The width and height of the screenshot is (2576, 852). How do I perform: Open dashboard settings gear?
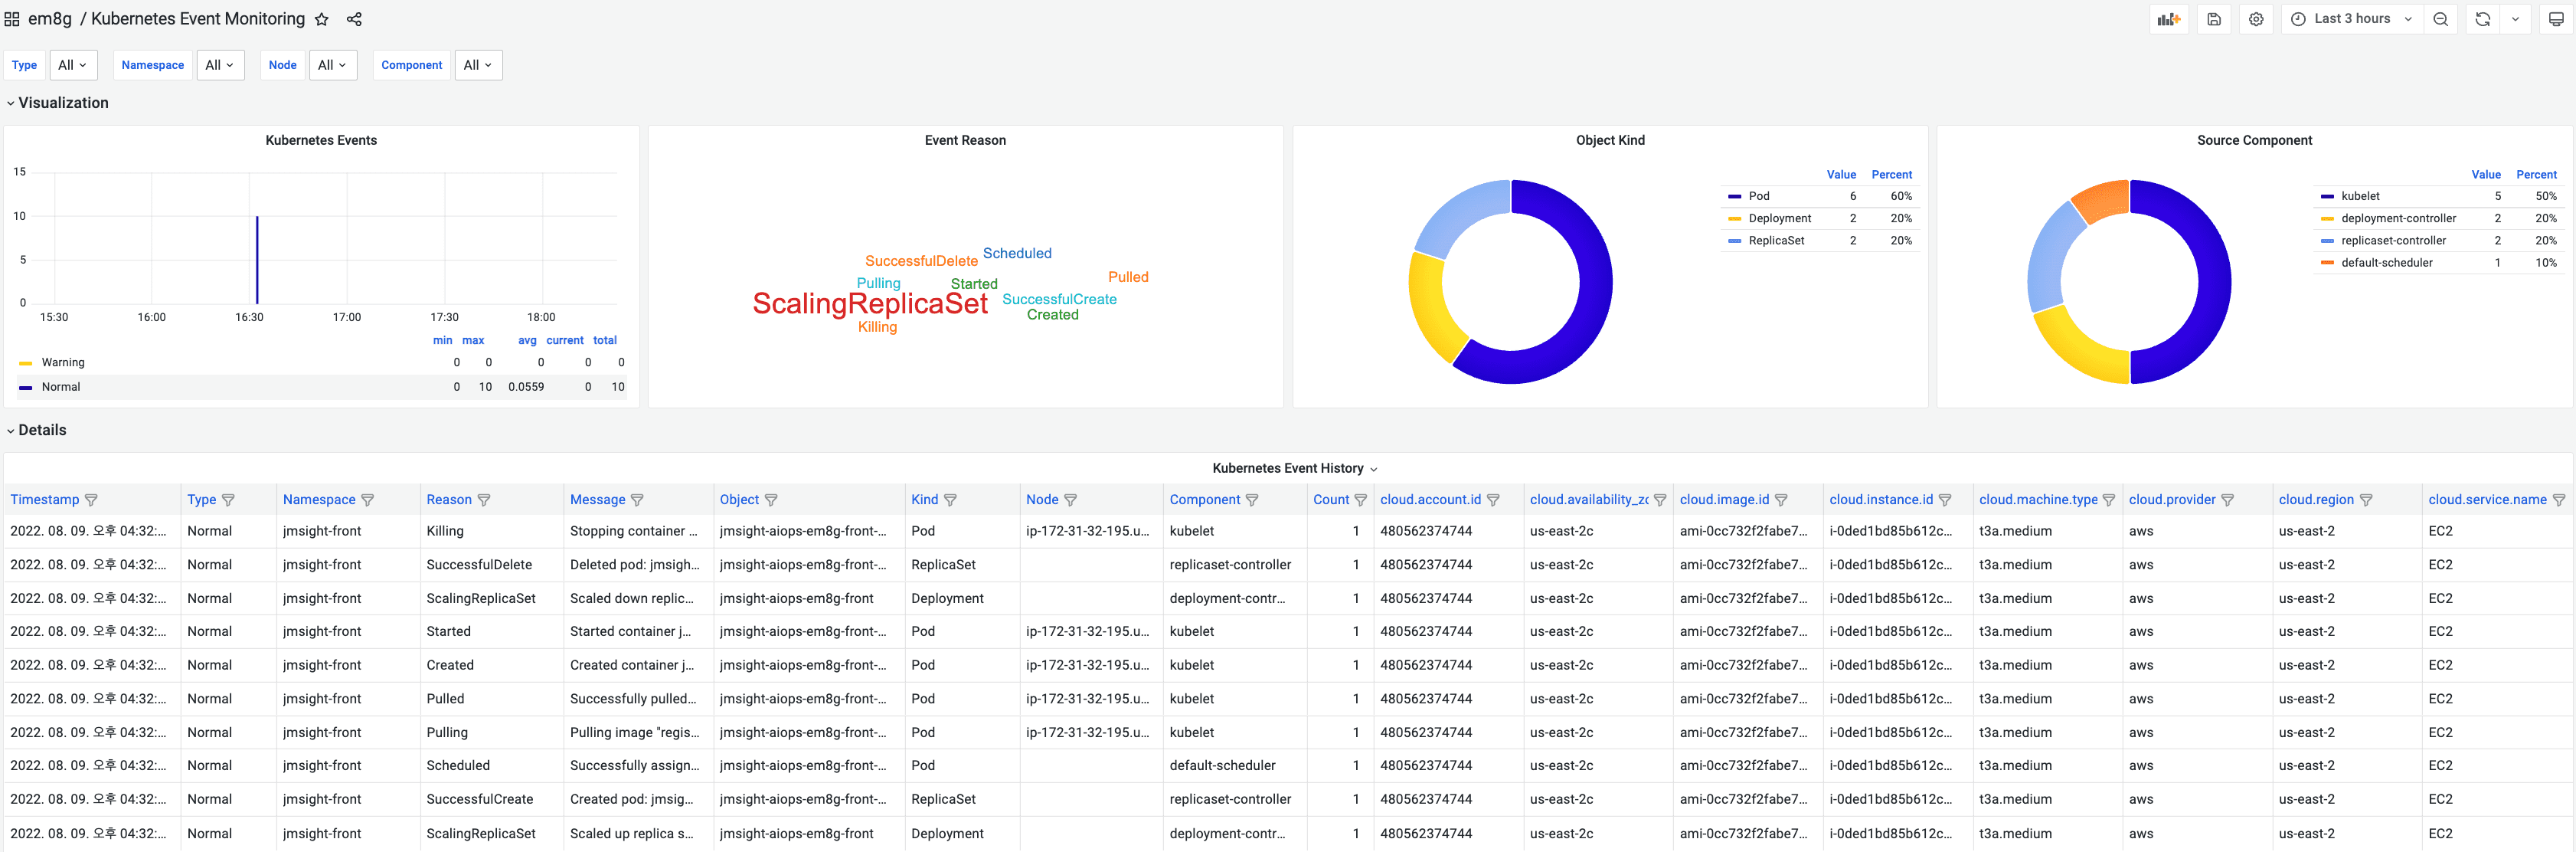(x=2256, y=19)
